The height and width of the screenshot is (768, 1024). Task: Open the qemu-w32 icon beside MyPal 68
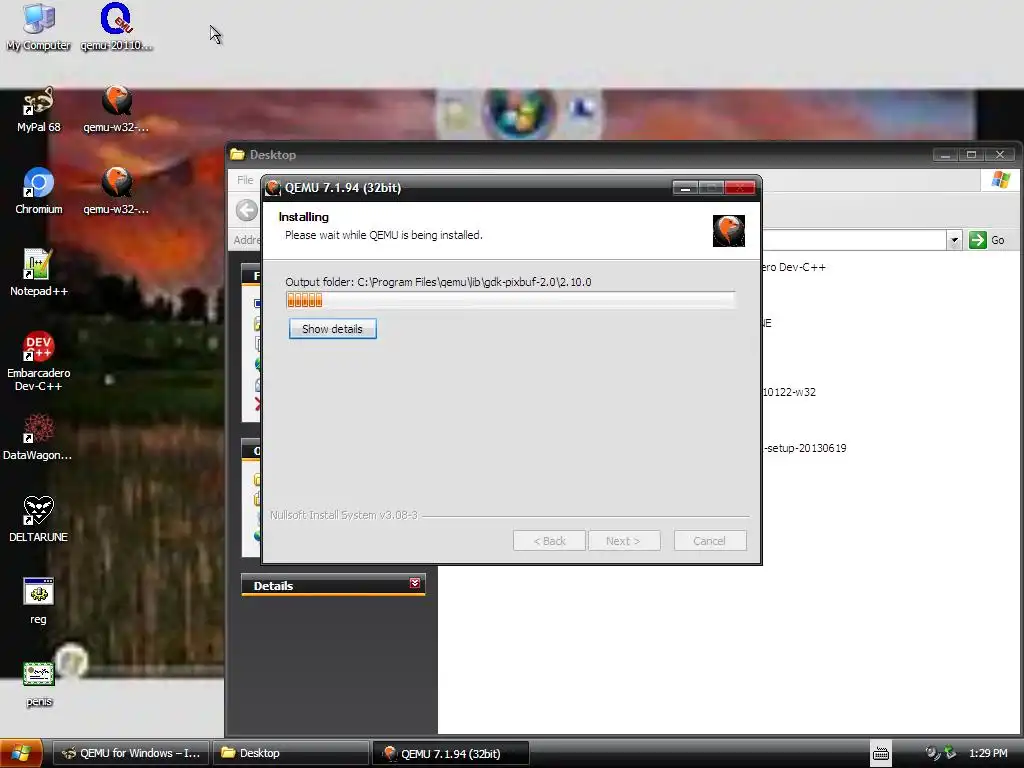pyautogui.click(x=116, y=110)
